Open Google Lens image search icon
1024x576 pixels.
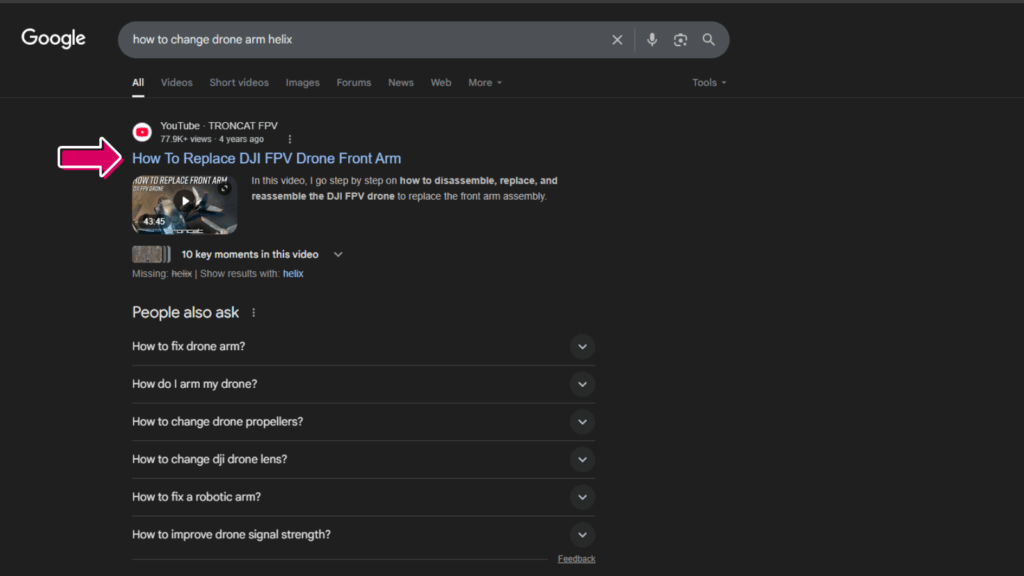coord(680,40)
